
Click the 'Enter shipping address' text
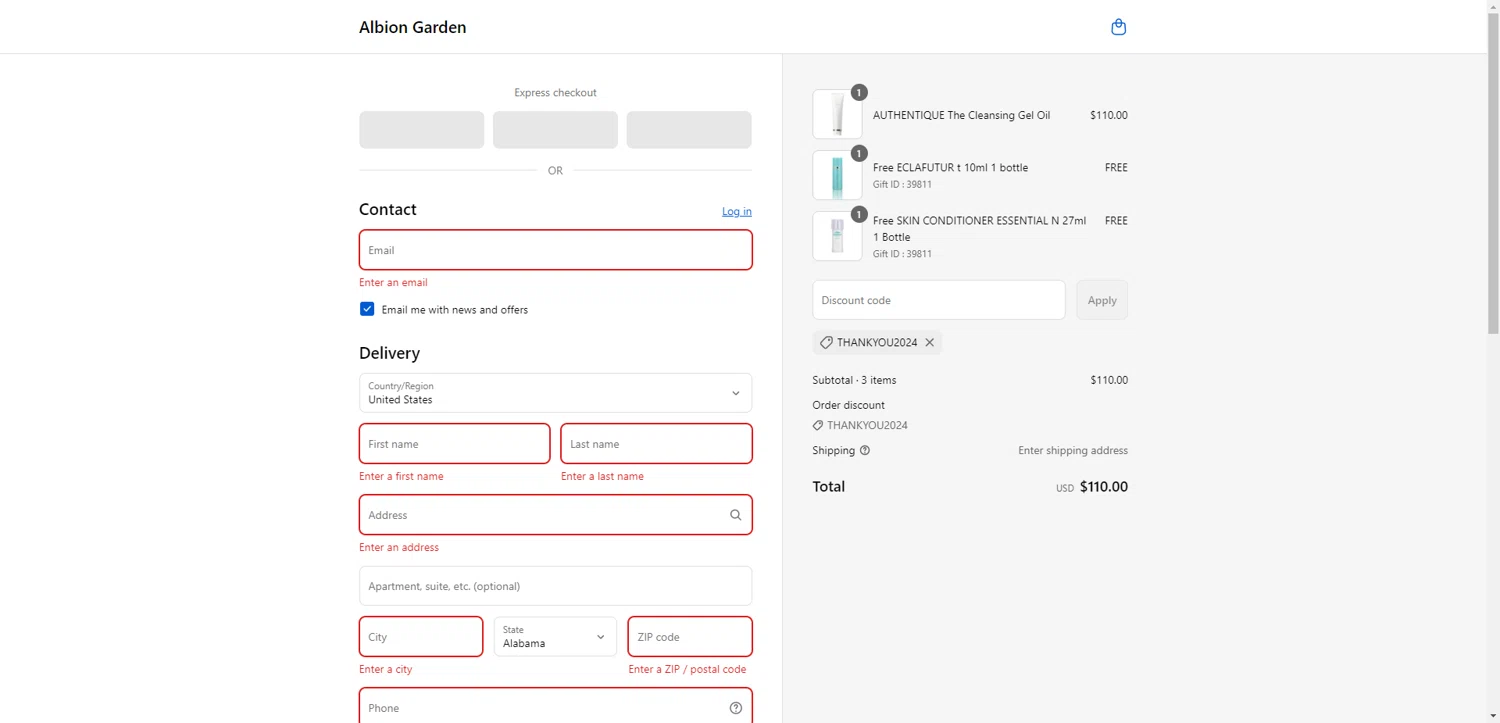pyautogui.click(x=1073, y=451)
